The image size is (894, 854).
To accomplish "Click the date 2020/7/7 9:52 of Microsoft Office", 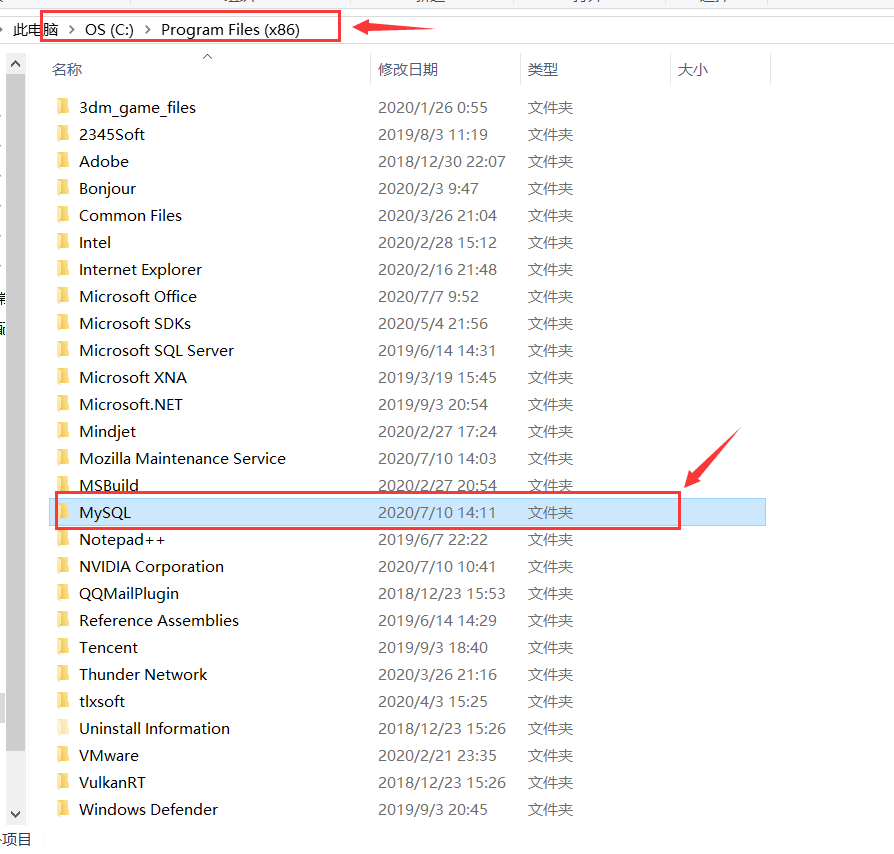I will [428, 296].
